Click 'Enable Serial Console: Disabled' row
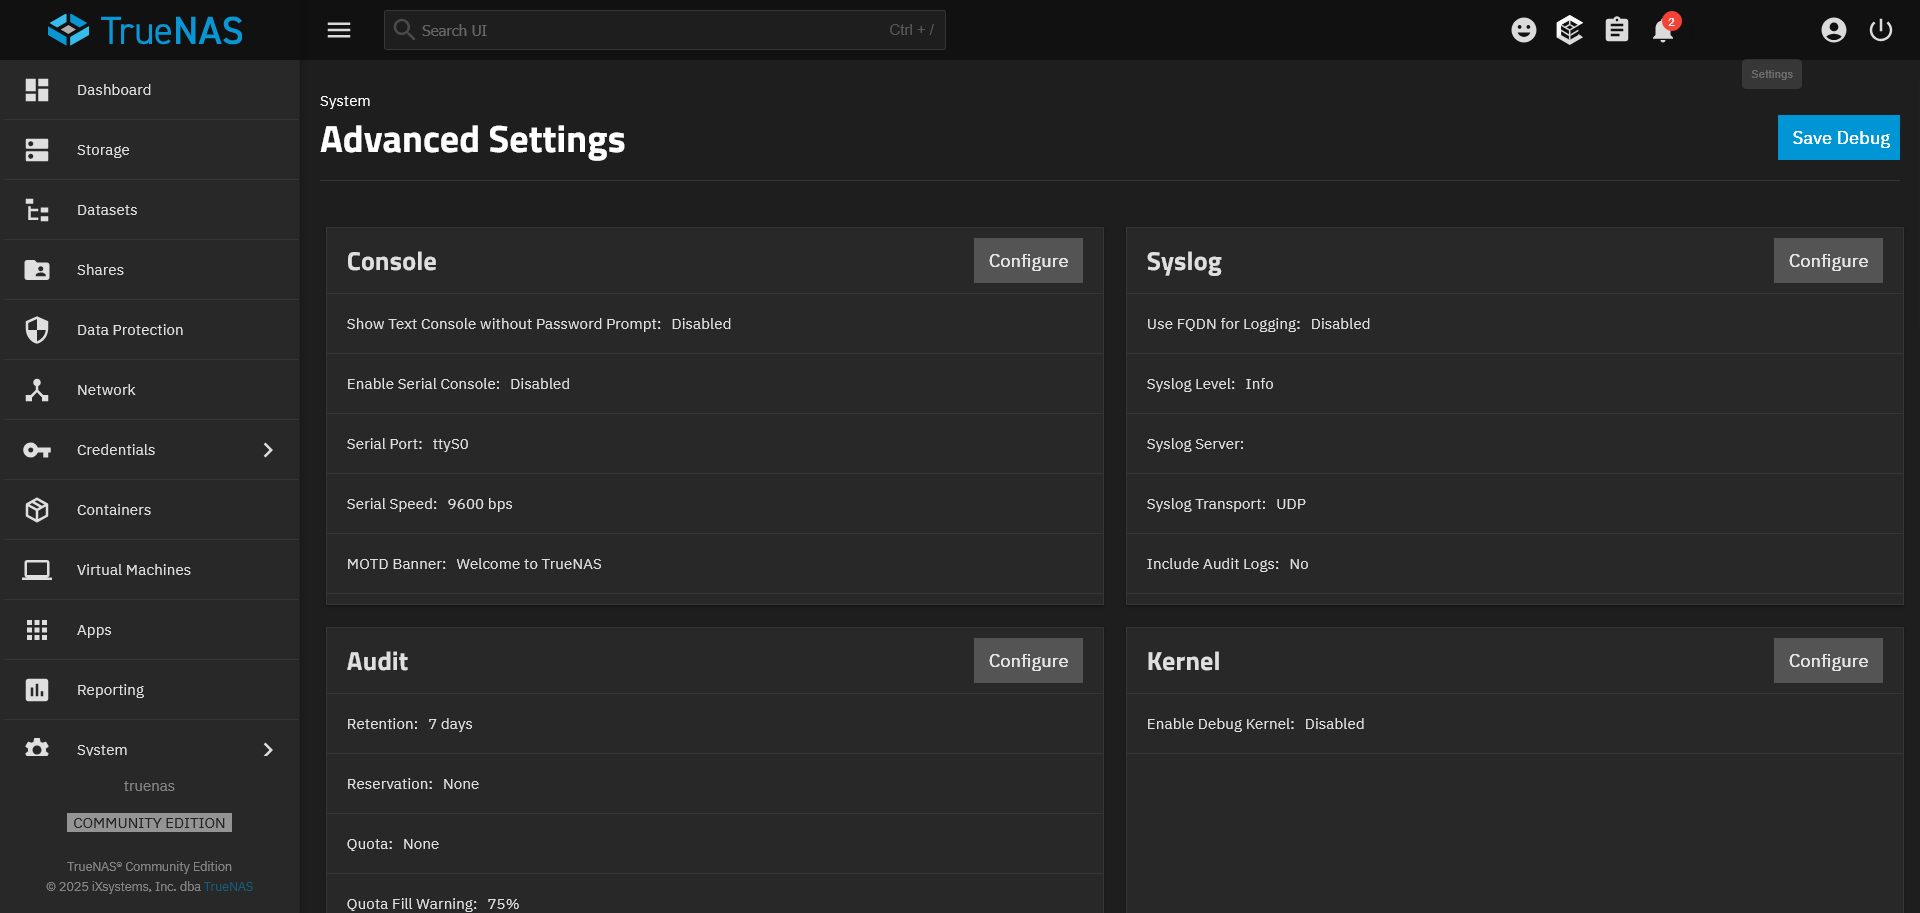 click(x=715, y=384)
